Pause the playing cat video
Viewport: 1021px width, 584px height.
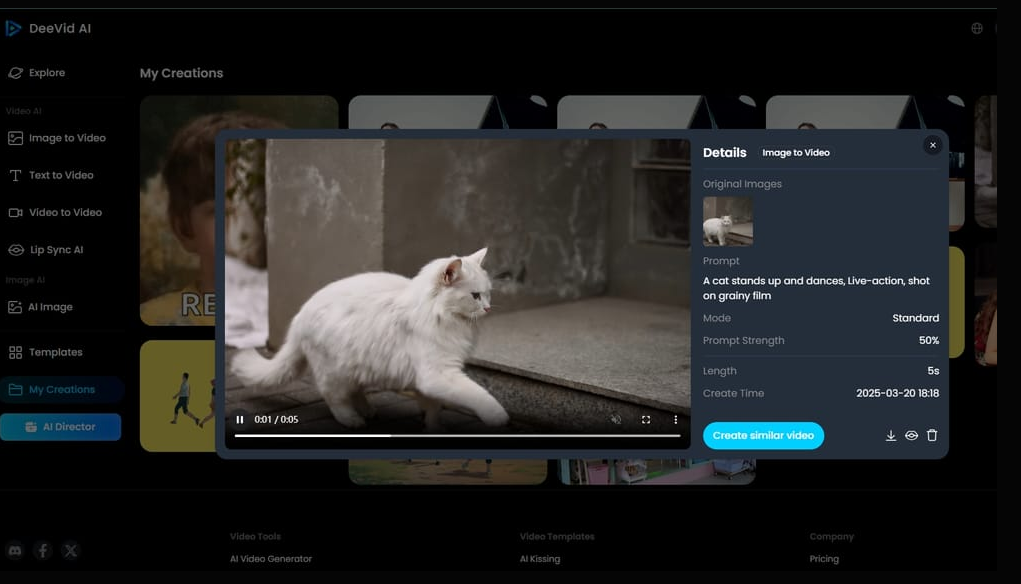click(x=239, y=420)
